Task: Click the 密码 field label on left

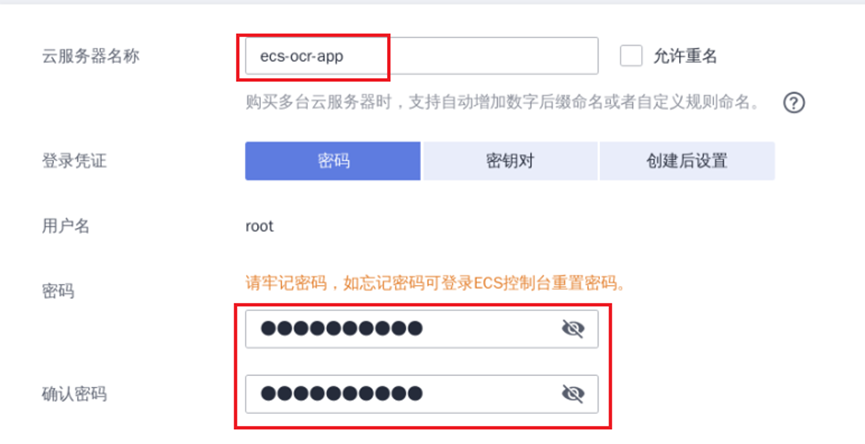Action: pyautogui.click(x=58, y=291)
